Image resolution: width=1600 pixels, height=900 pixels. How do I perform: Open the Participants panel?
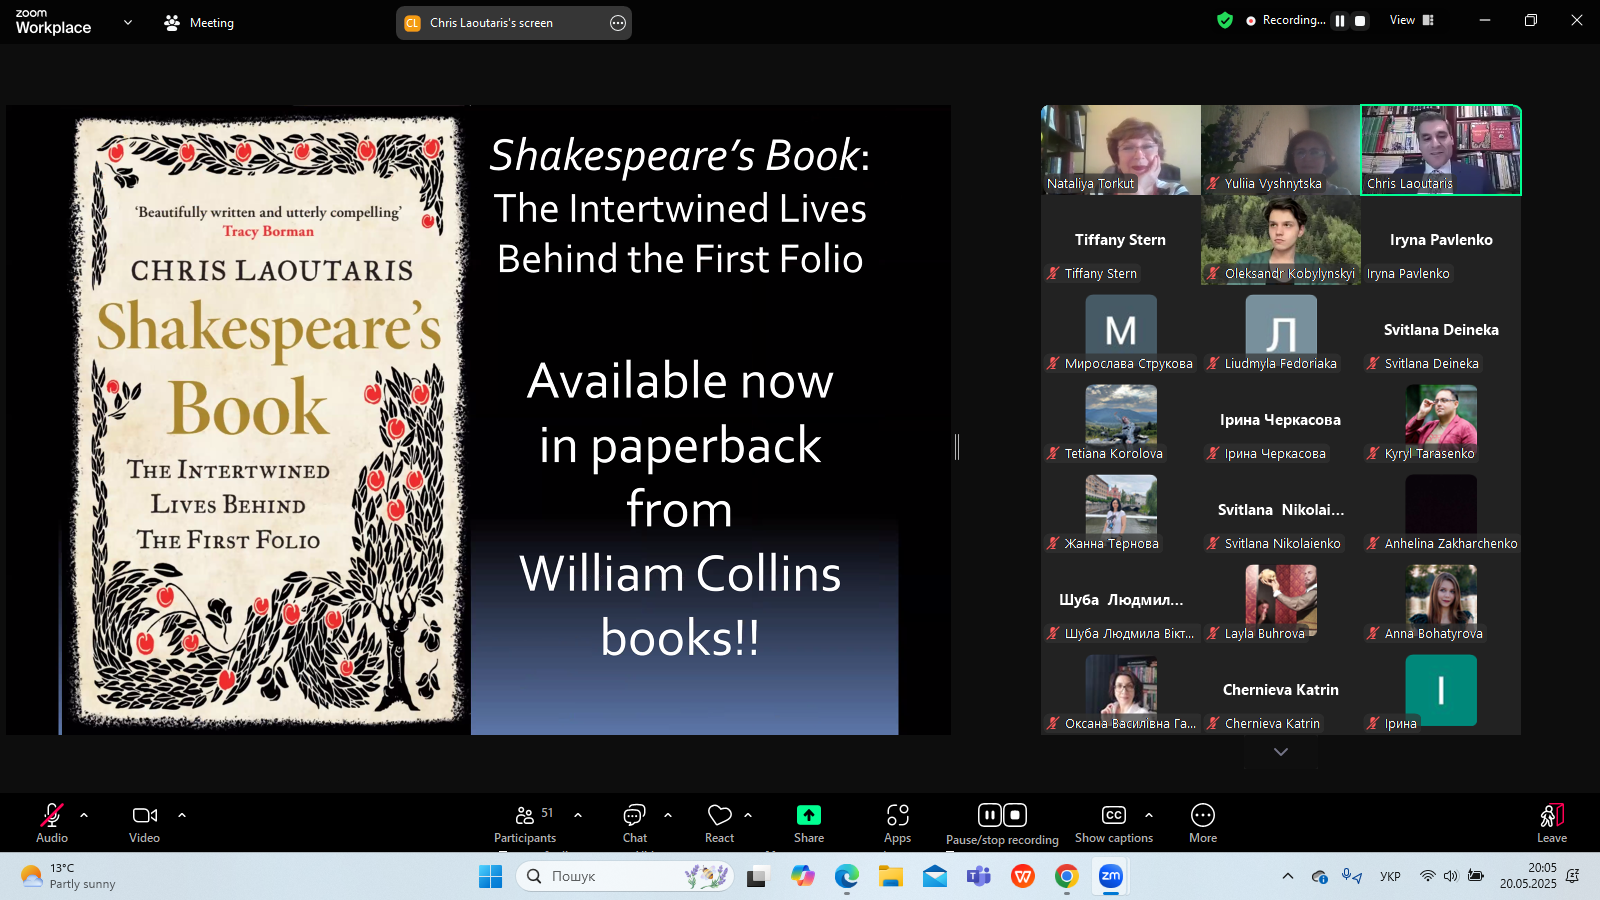524,823
